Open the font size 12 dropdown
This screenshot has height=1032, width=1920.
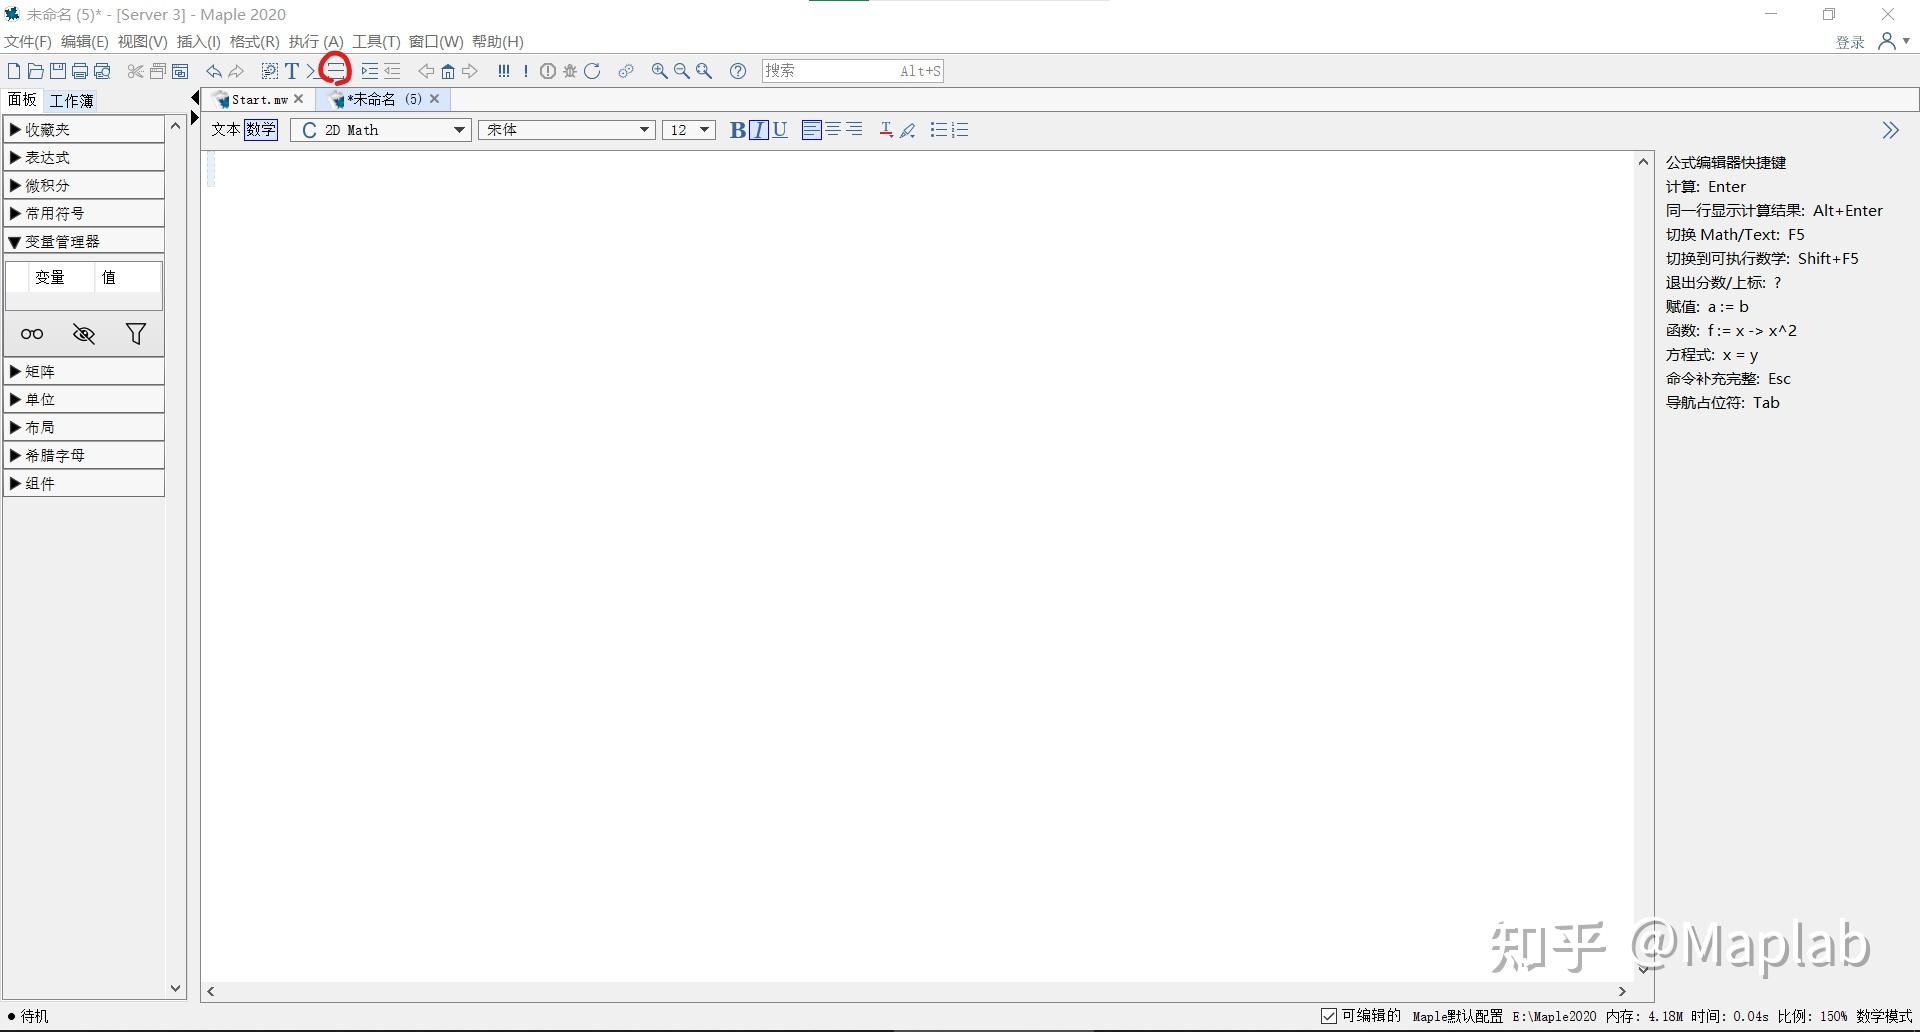click(x=689, y=130)
